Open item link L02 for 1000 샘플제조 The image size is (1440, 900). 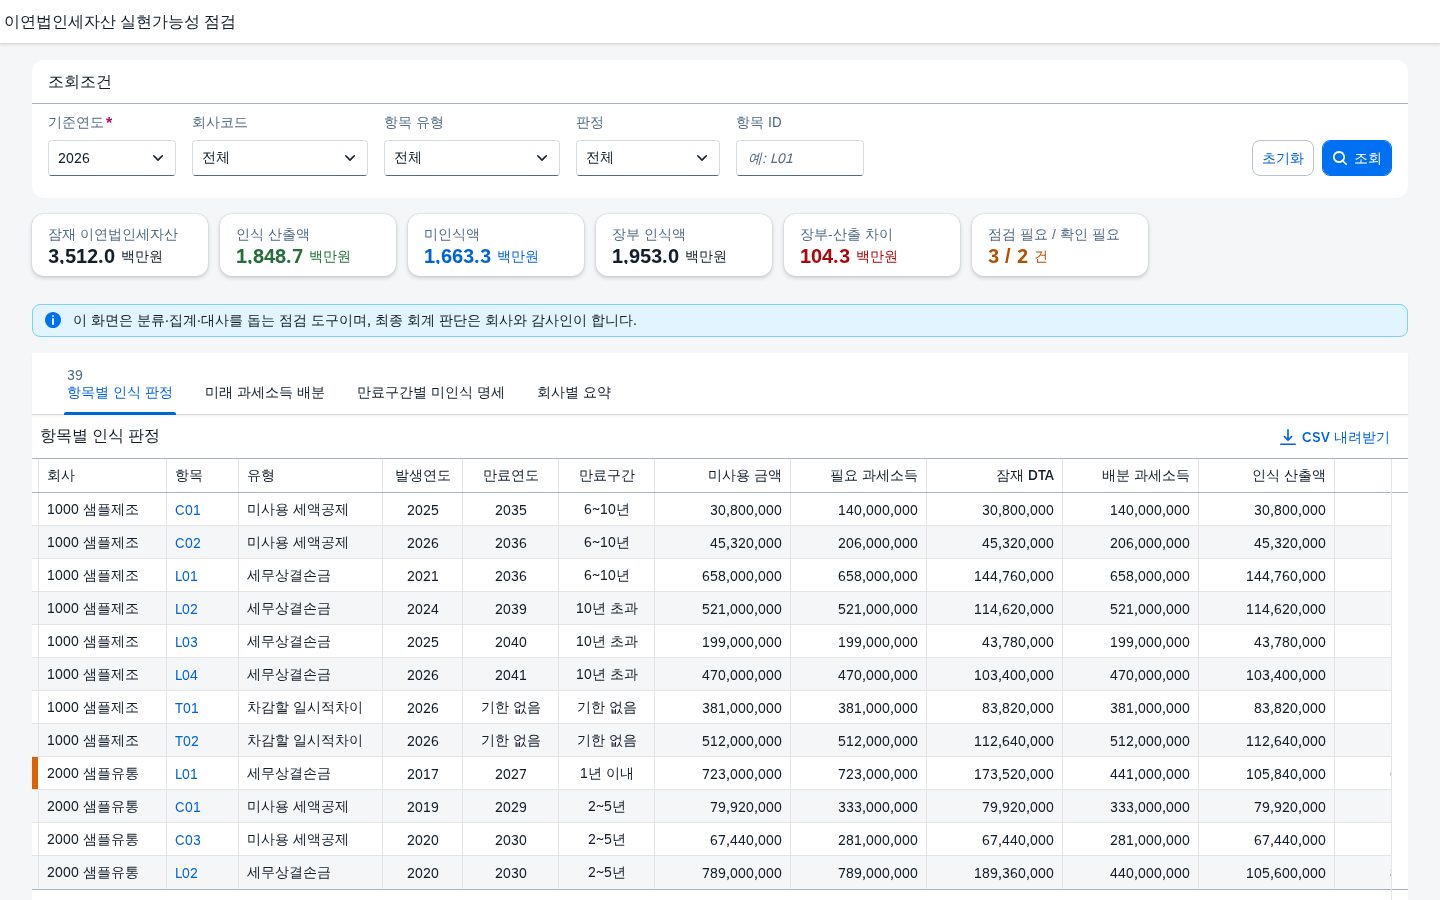[x=187, y=609]
